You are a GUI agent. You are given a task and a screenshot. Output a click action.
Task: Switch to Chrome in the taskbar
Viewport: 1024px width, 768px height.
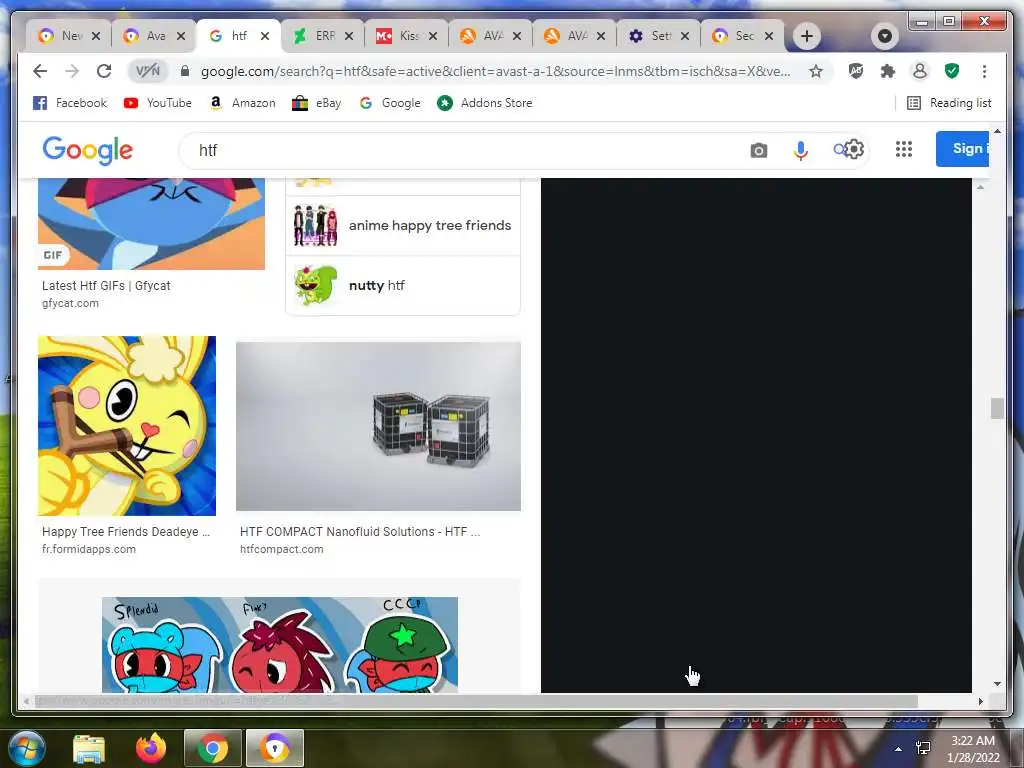click(213, 748)
